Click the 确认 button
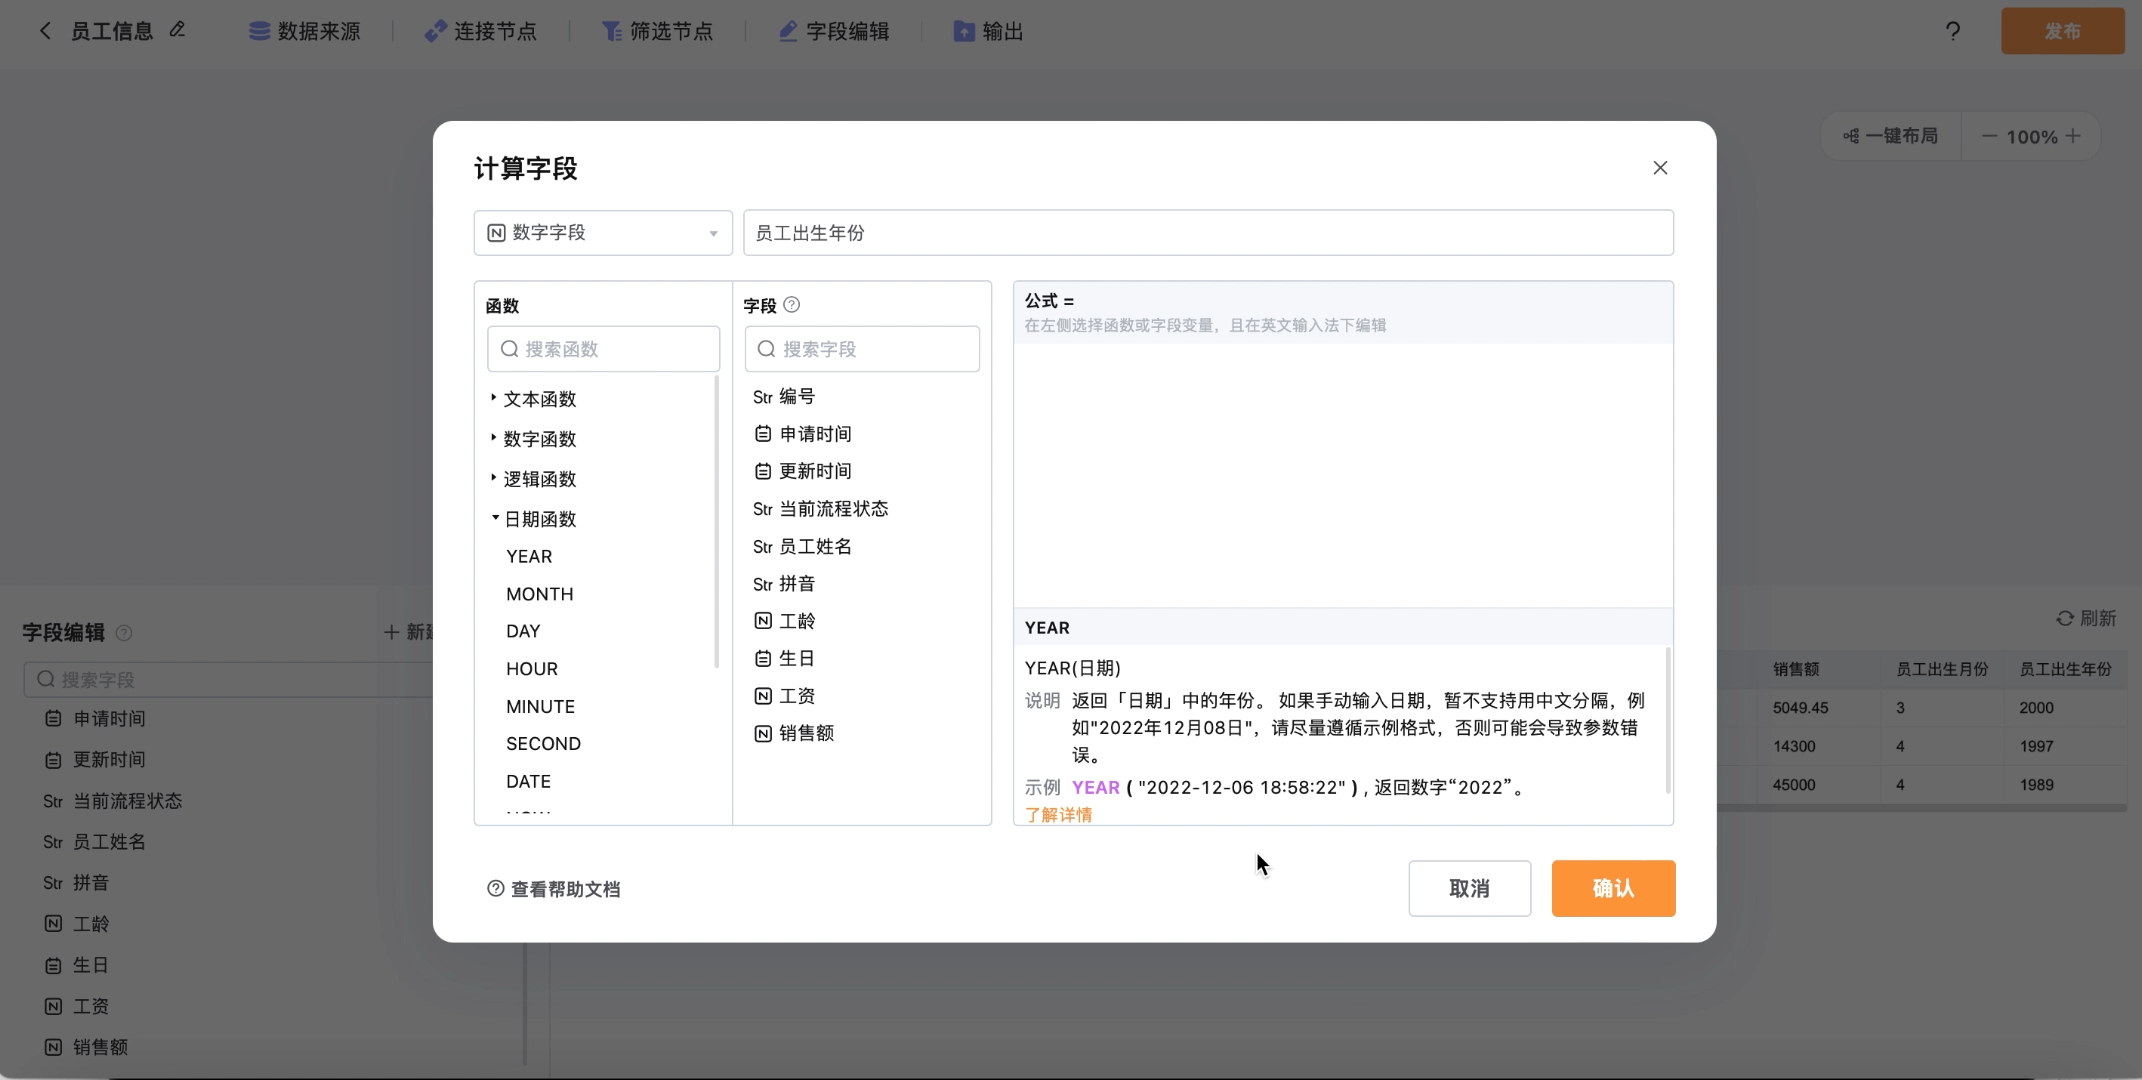 (x=1613, y=888)
